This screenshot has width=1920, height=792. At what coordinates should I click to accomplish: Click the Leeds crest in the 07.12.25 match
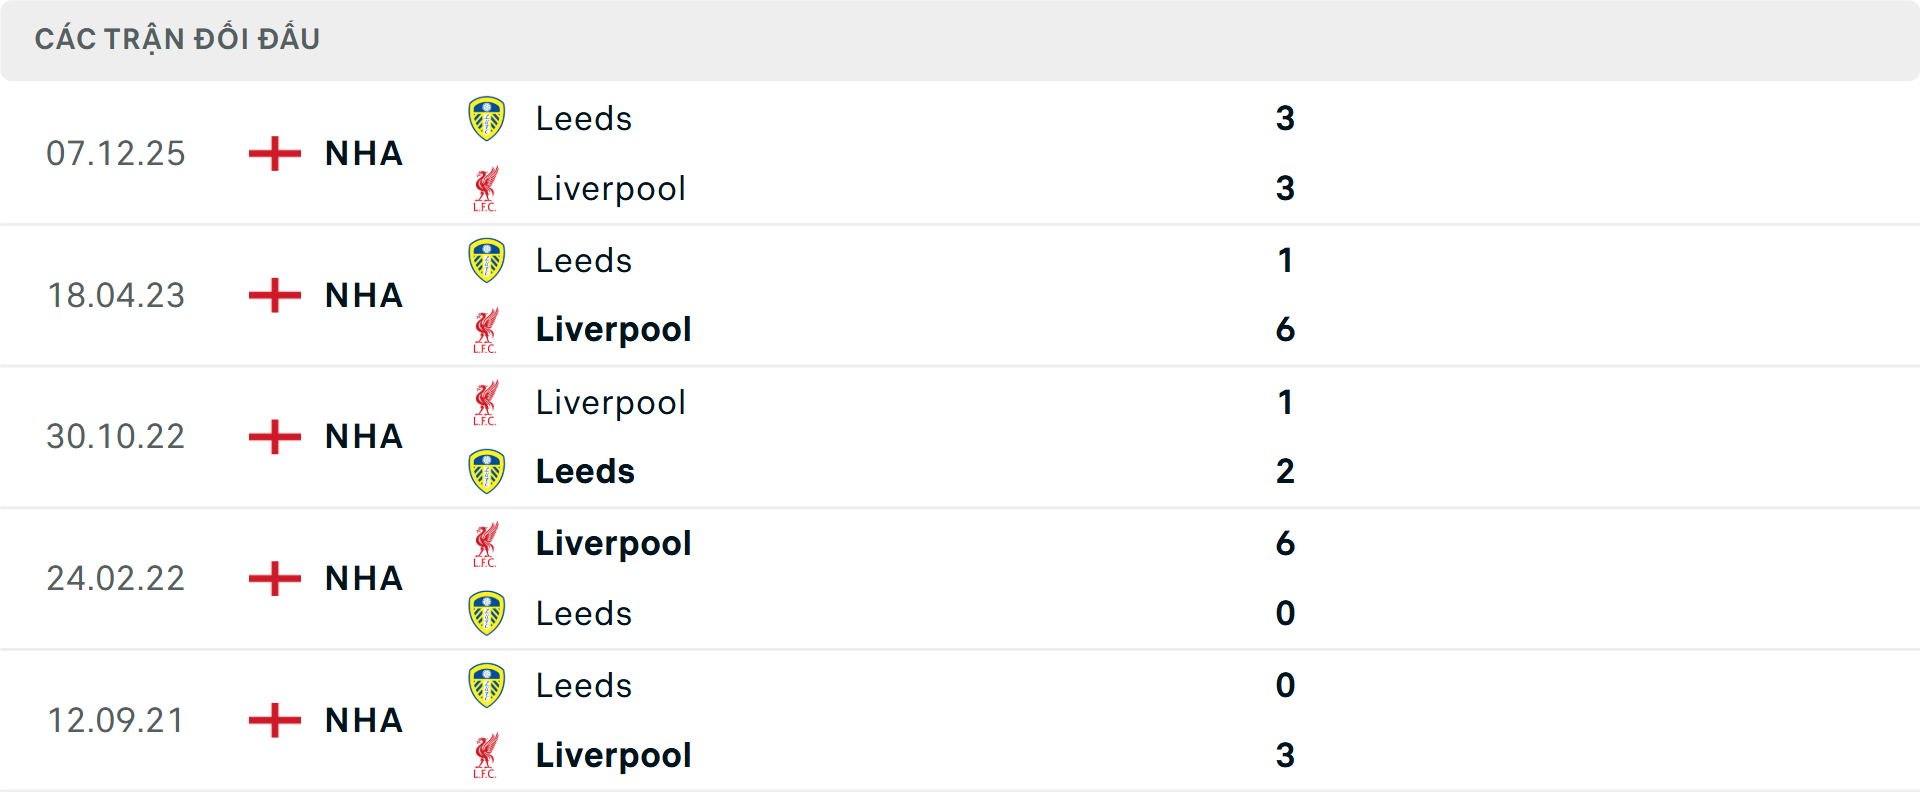coord(487,118)
